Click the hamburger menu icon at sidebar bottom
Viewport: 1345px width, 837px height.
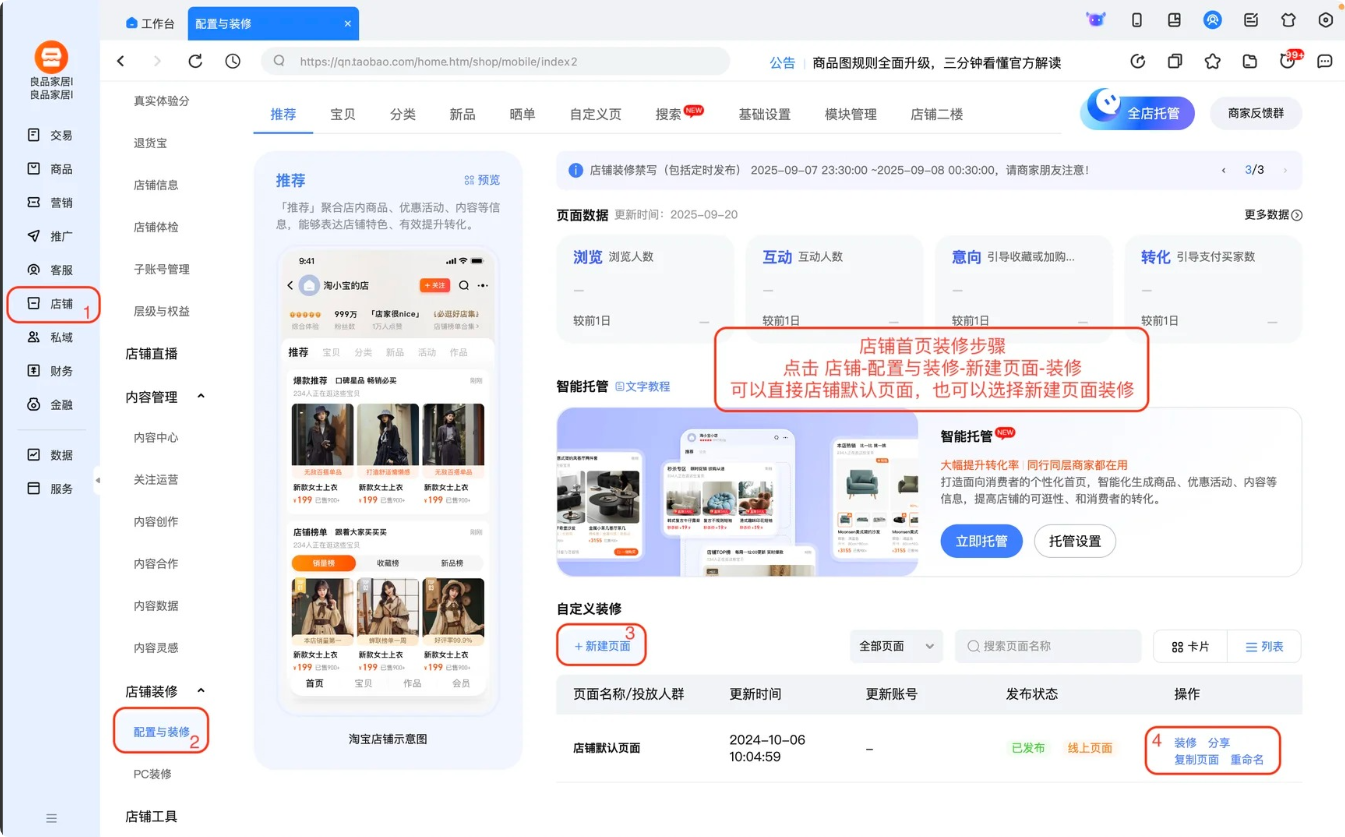click(51, 818)
